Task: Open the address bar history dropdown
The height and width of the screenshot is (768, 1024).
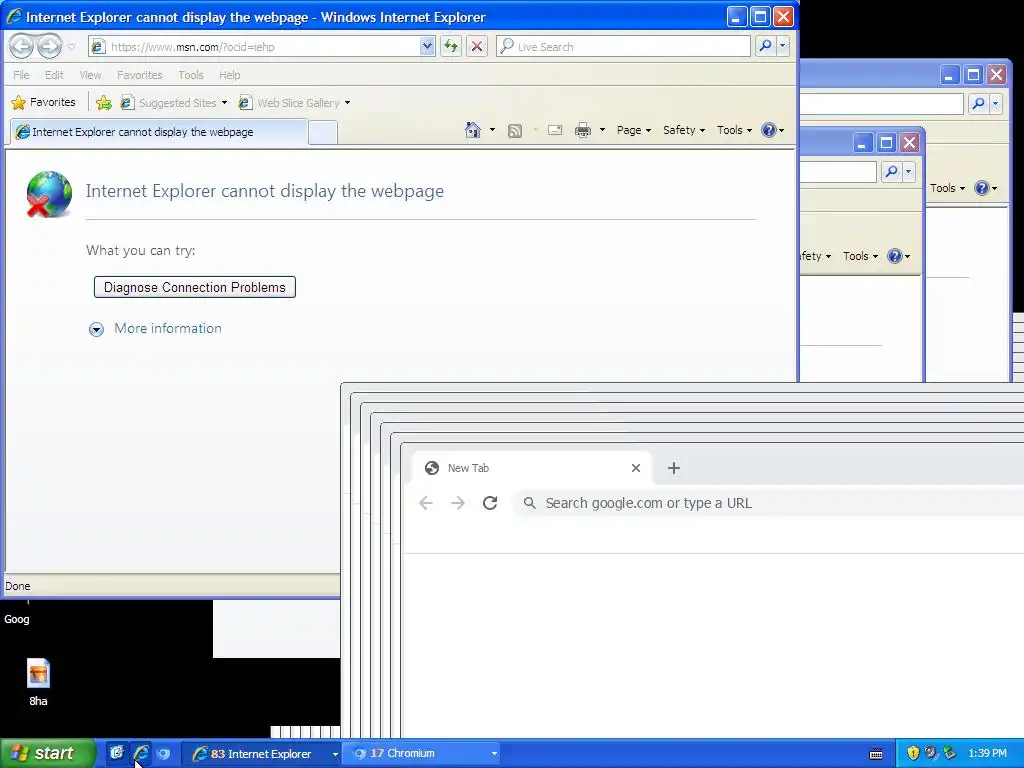Action: pyautogui.click(x=426, y=46)
